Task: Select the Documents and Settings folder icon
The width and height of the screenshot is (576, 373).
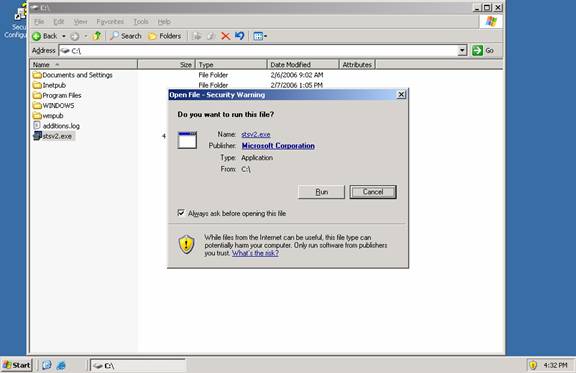Action: coord(37,75)
